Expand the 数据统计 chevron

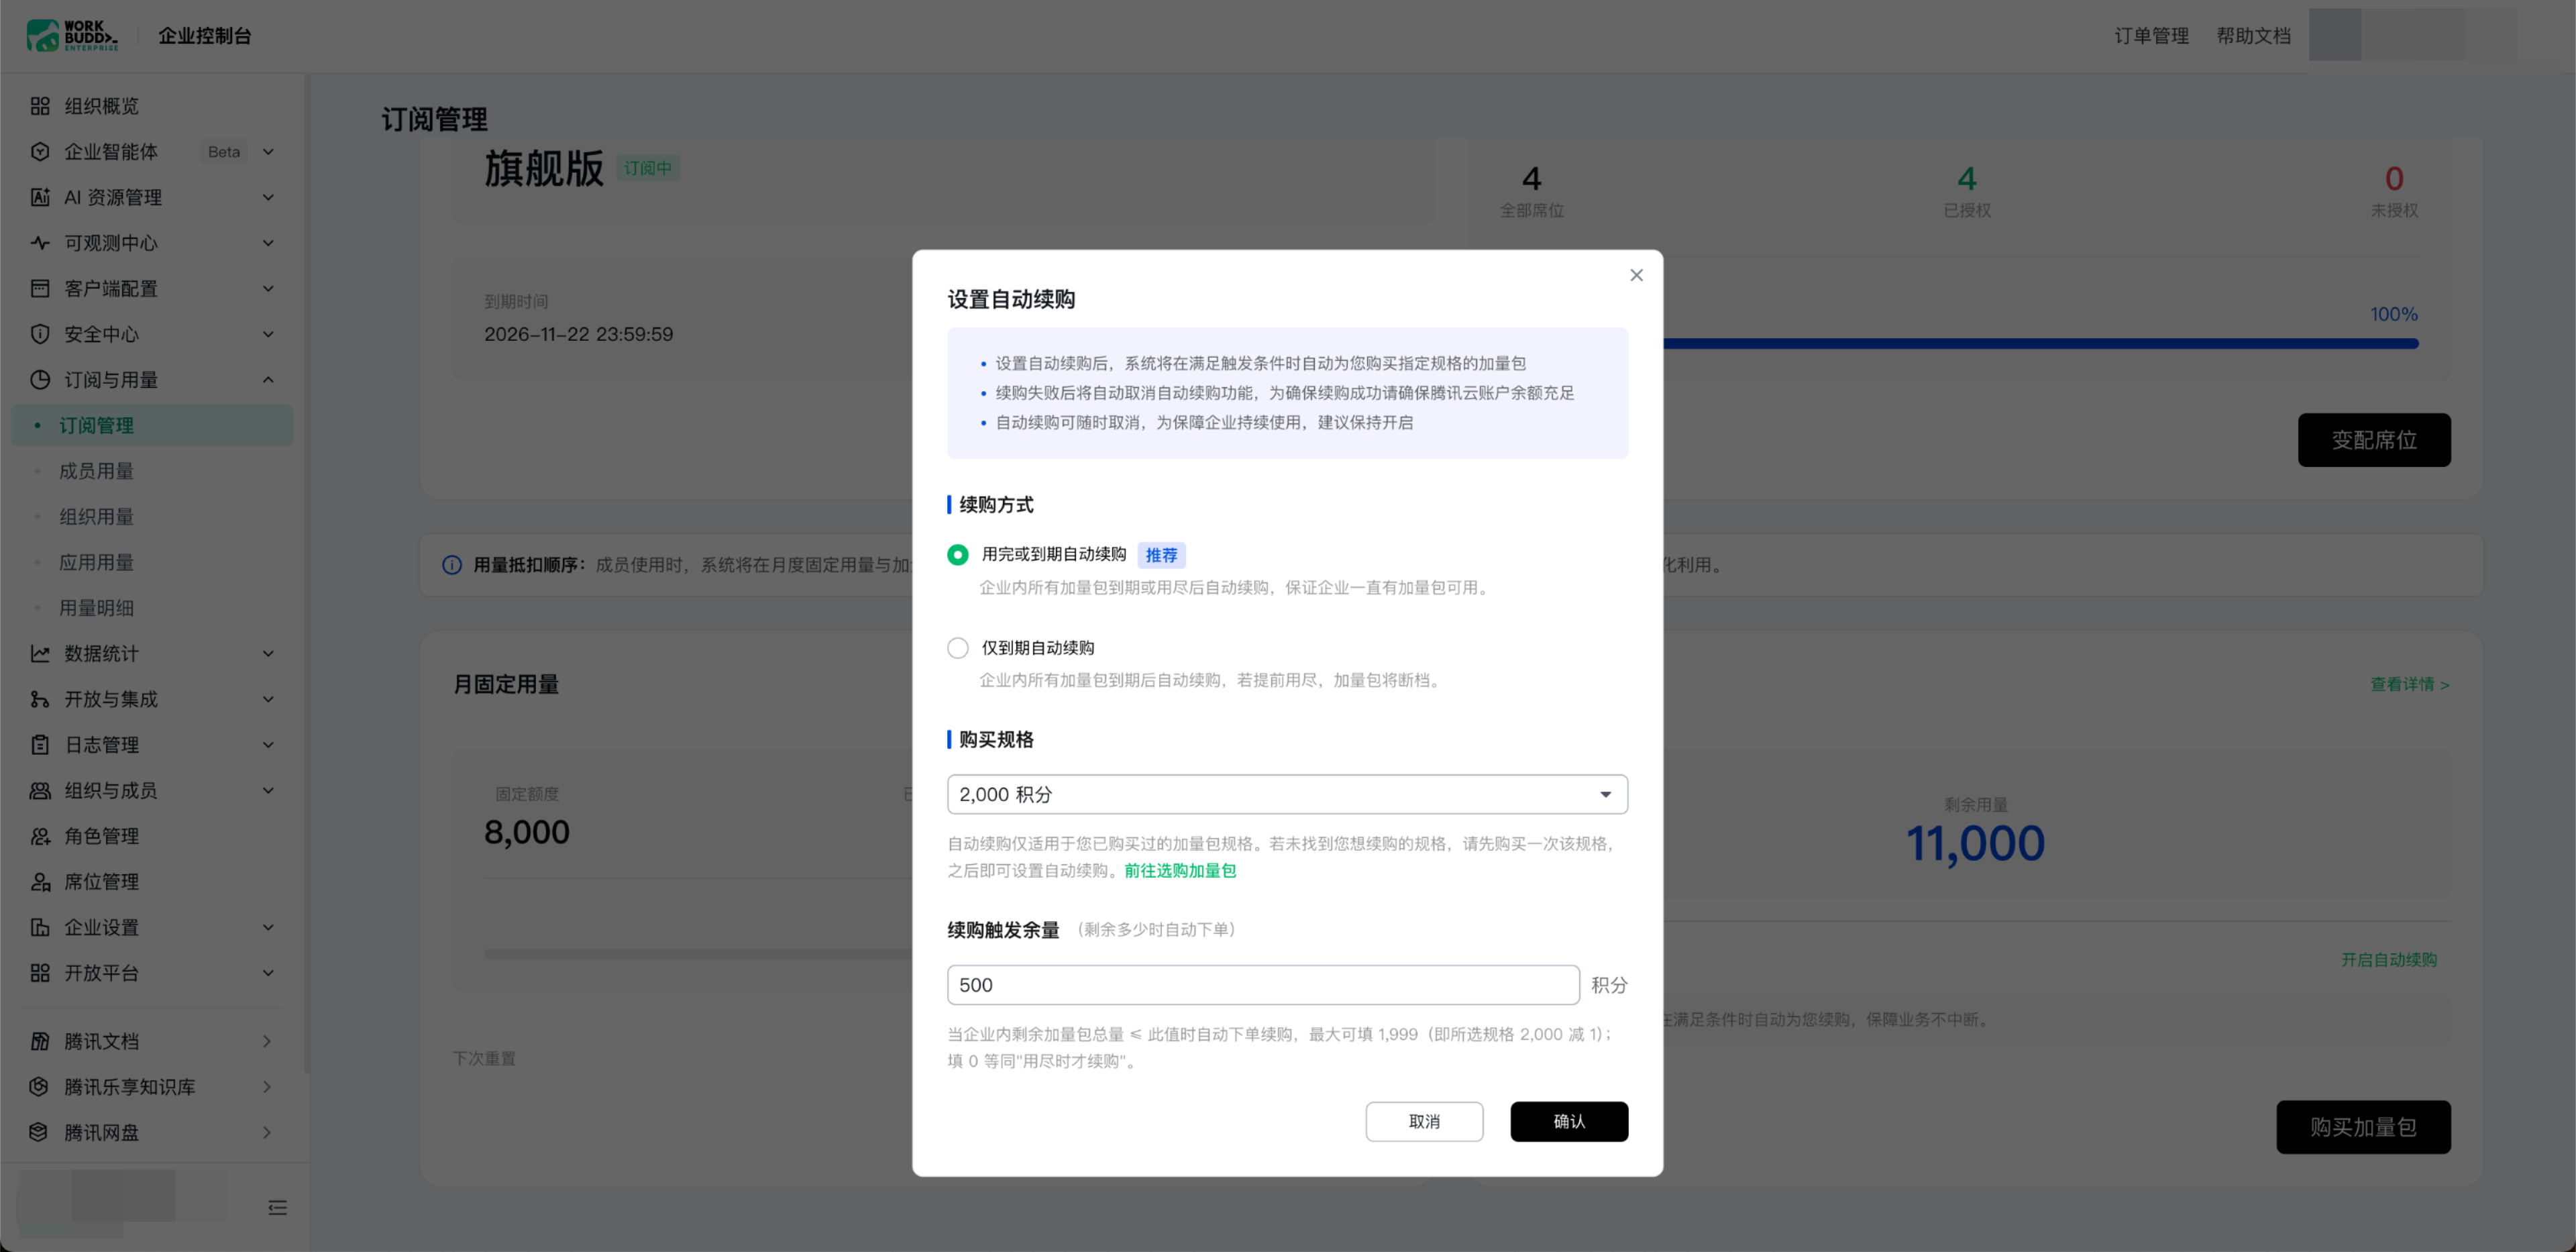(268, 654)
